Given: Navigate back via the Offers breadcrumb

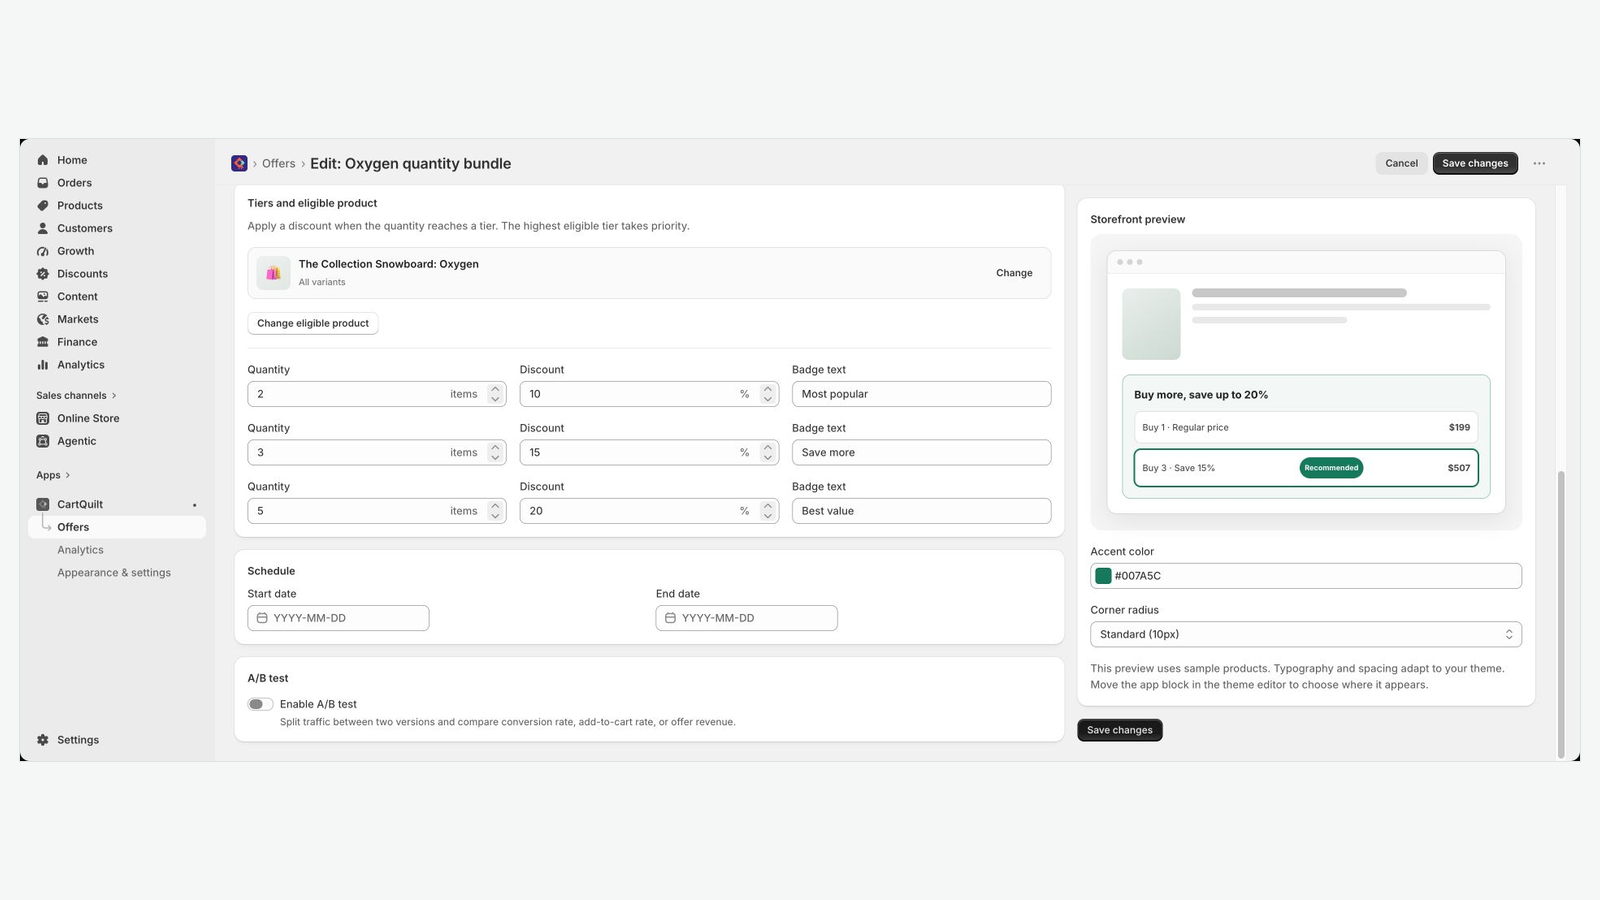Looking at the screenshot, I should click(x=279, y=164).
